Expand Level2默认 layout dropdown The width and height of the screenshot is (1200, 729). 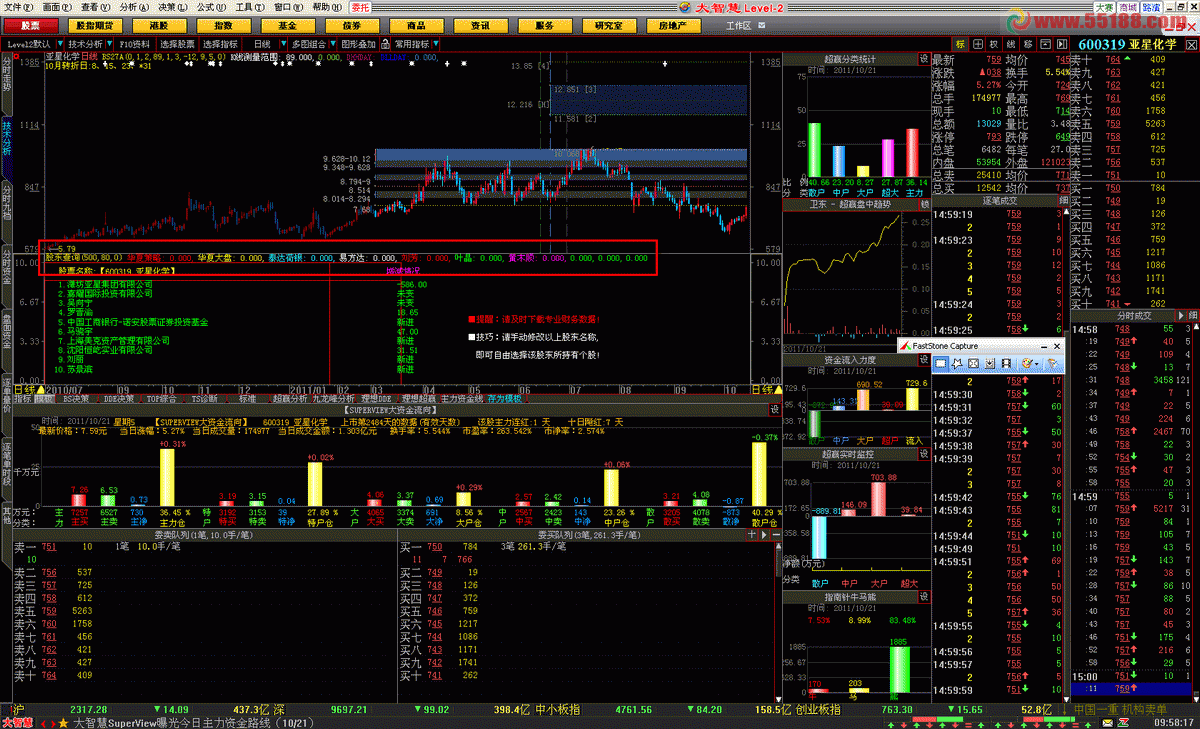coord(59,44)
